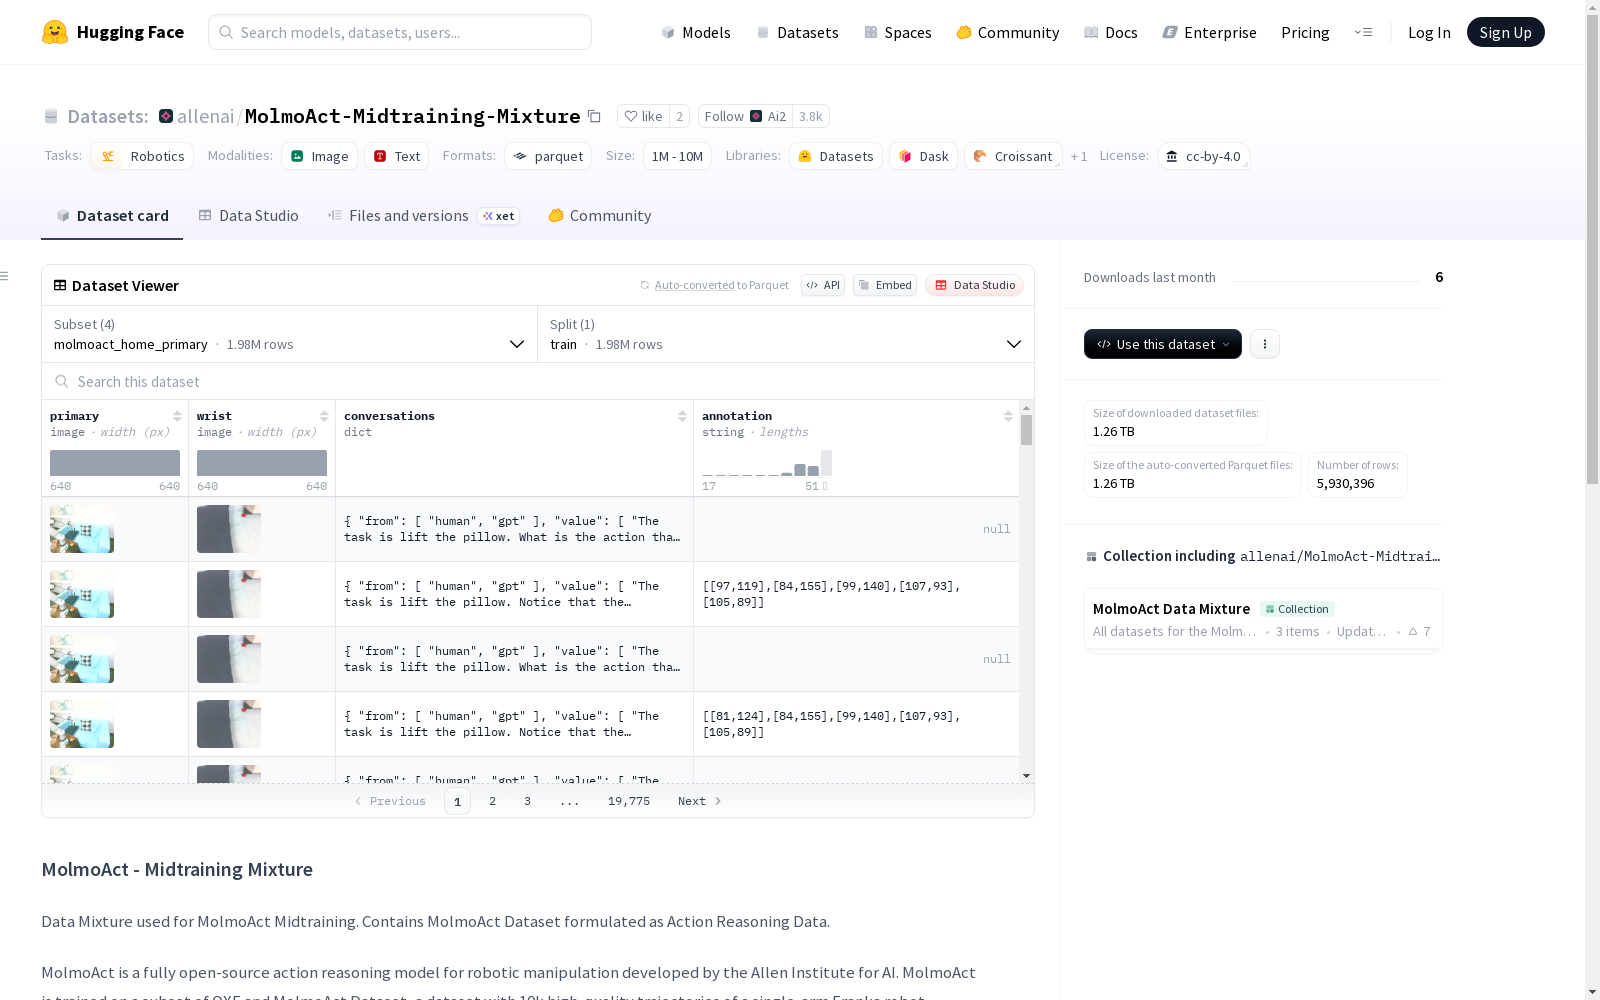Select the annotation lengths histogram
This screenshot has height=1000, width=1600.
point(767,463)
